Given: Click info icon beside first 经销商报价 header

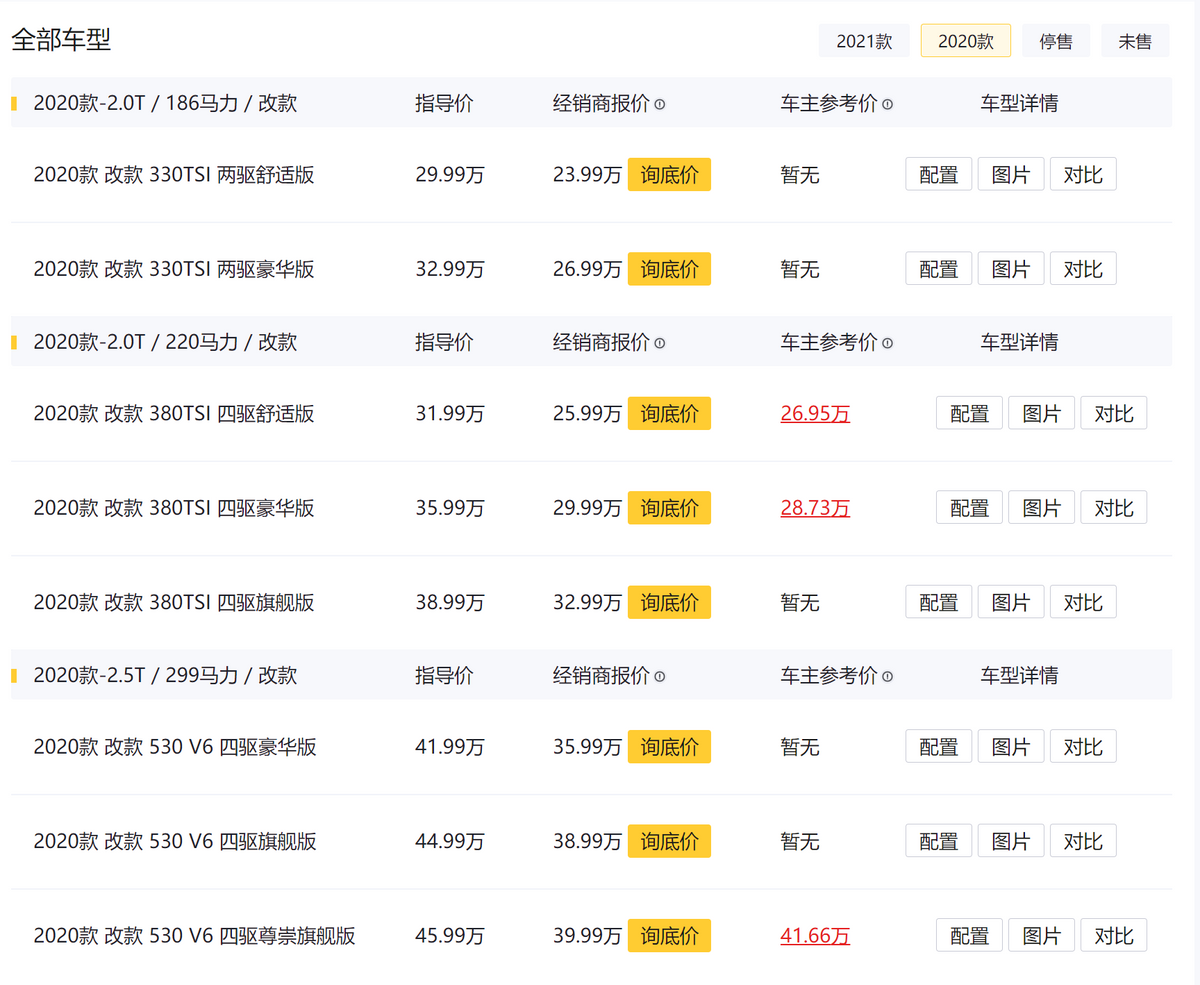Looking at the screenshot, I should coord(660,104).
